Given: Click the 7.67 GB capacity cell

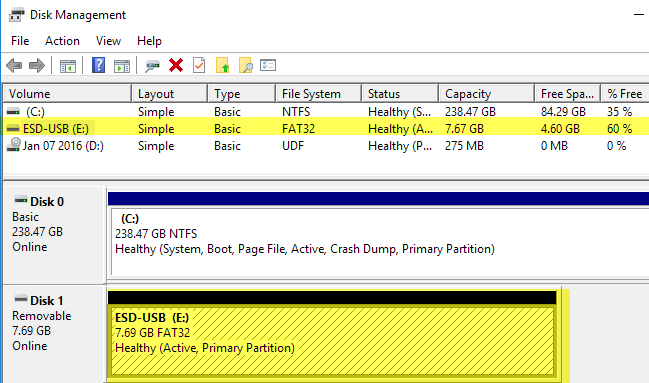Looking at the screenshot, I should (x=464, y=129).
